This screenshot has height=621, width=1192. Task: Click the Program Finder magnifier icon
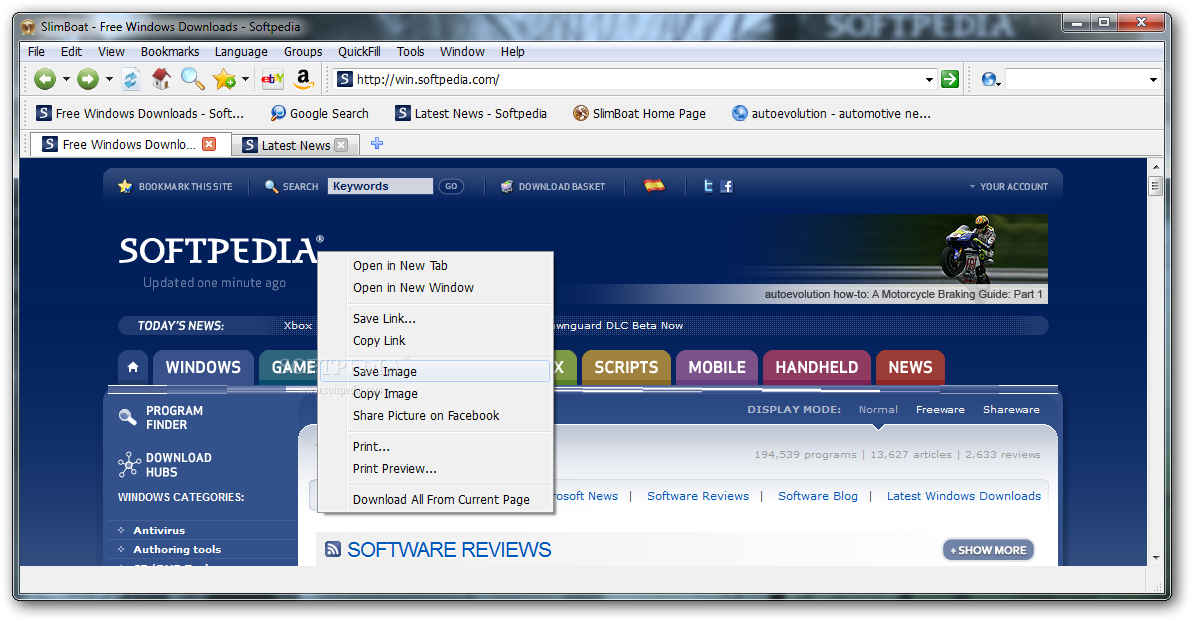point(128,417)
